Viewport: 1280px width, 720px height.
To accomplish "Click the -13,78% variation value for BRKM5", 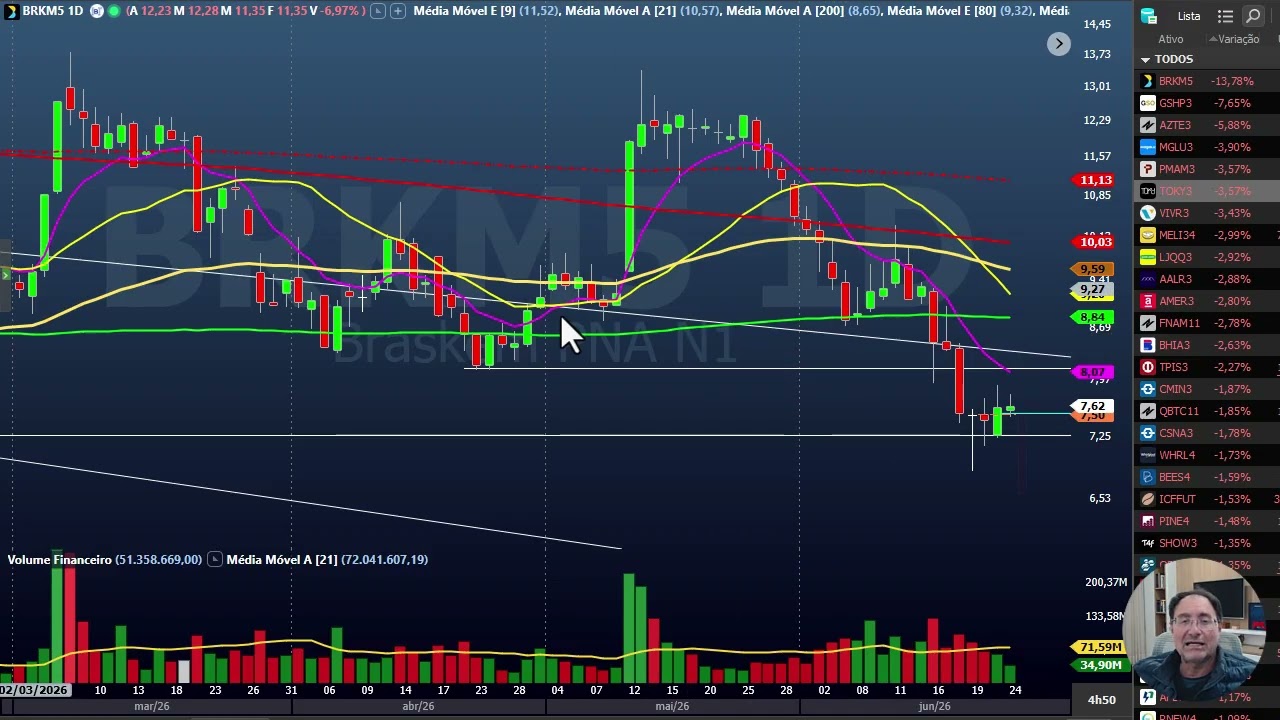I will [x=1232, y=81].
